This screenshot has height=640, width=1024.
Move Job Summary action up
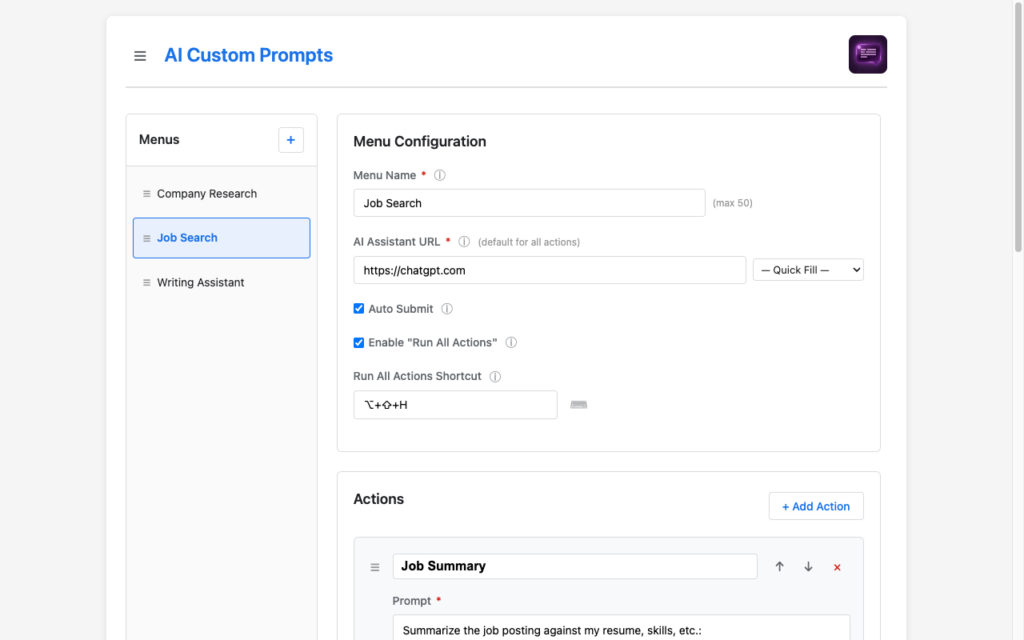[779, 566]
